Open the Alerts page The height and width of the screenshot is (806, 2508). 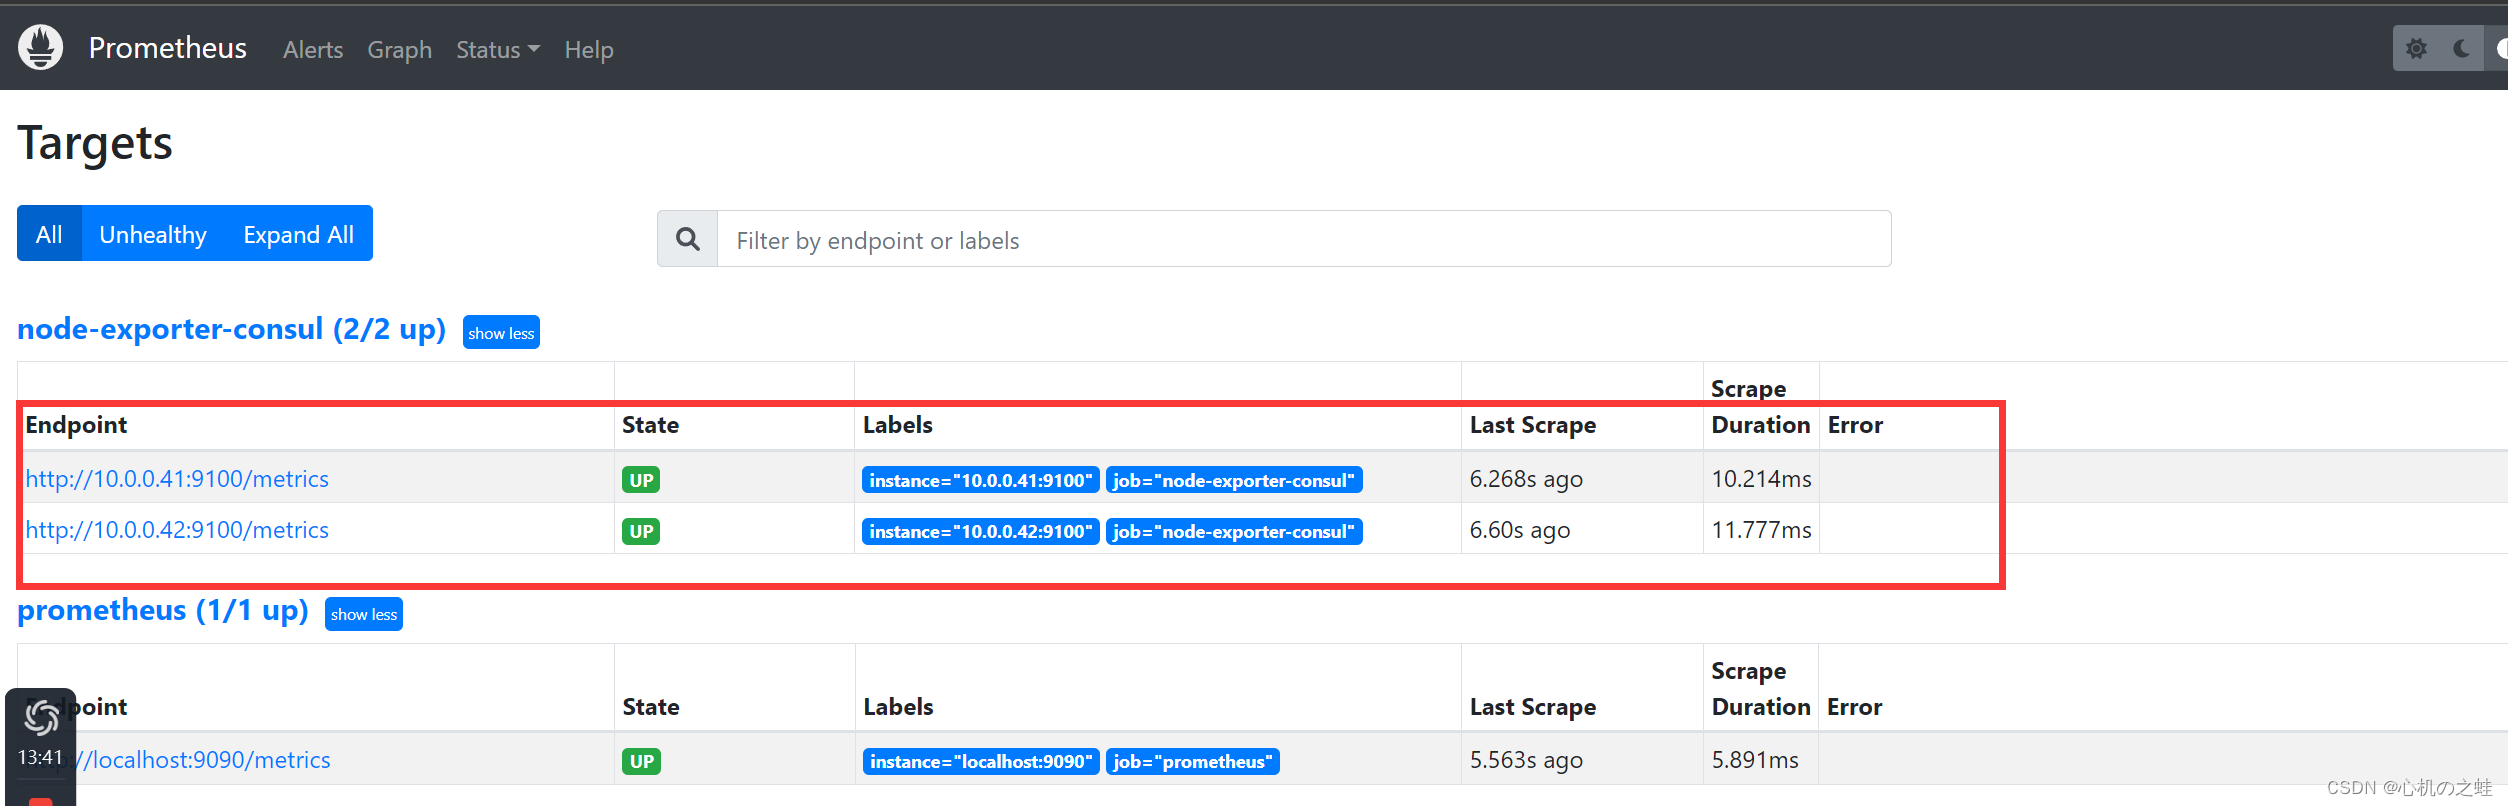(x=313, y=50)
